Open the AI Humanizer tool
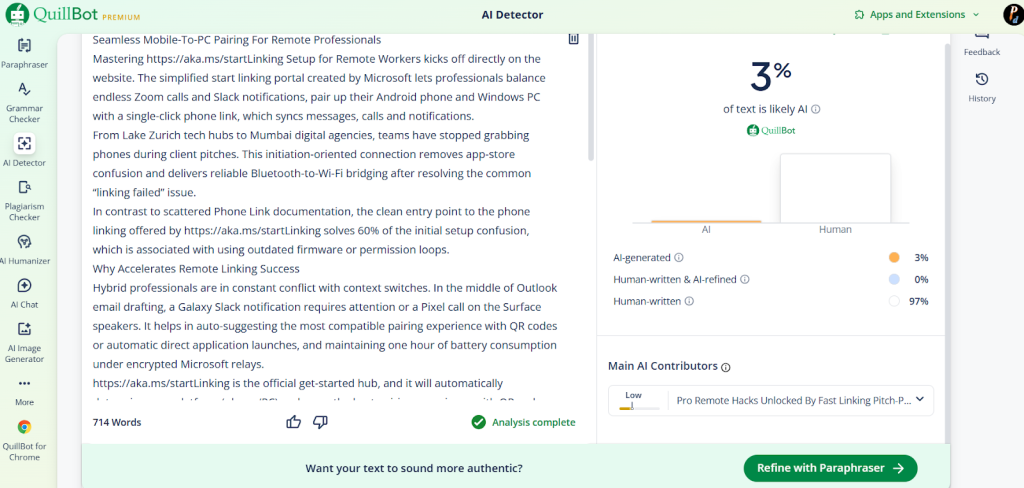The height and width of the screenshot is (488, 1024). [24, 242]
